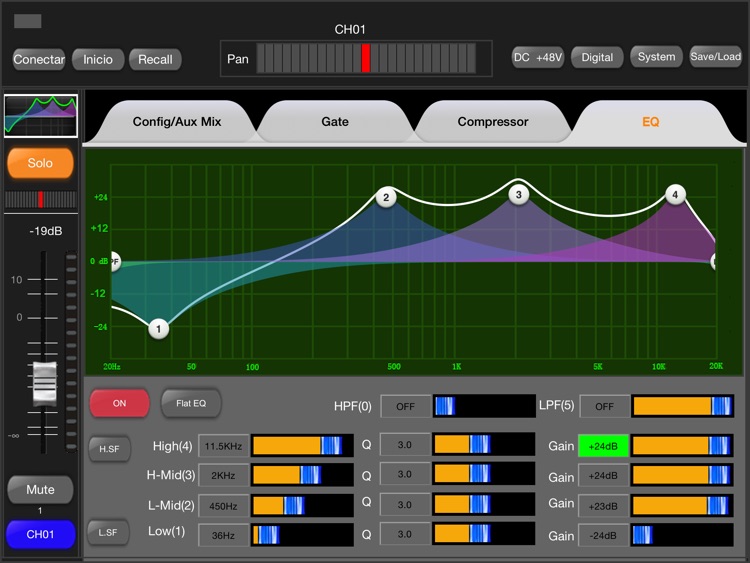
Task: Click the 36Hz frequency field
Action: [223, 536]
